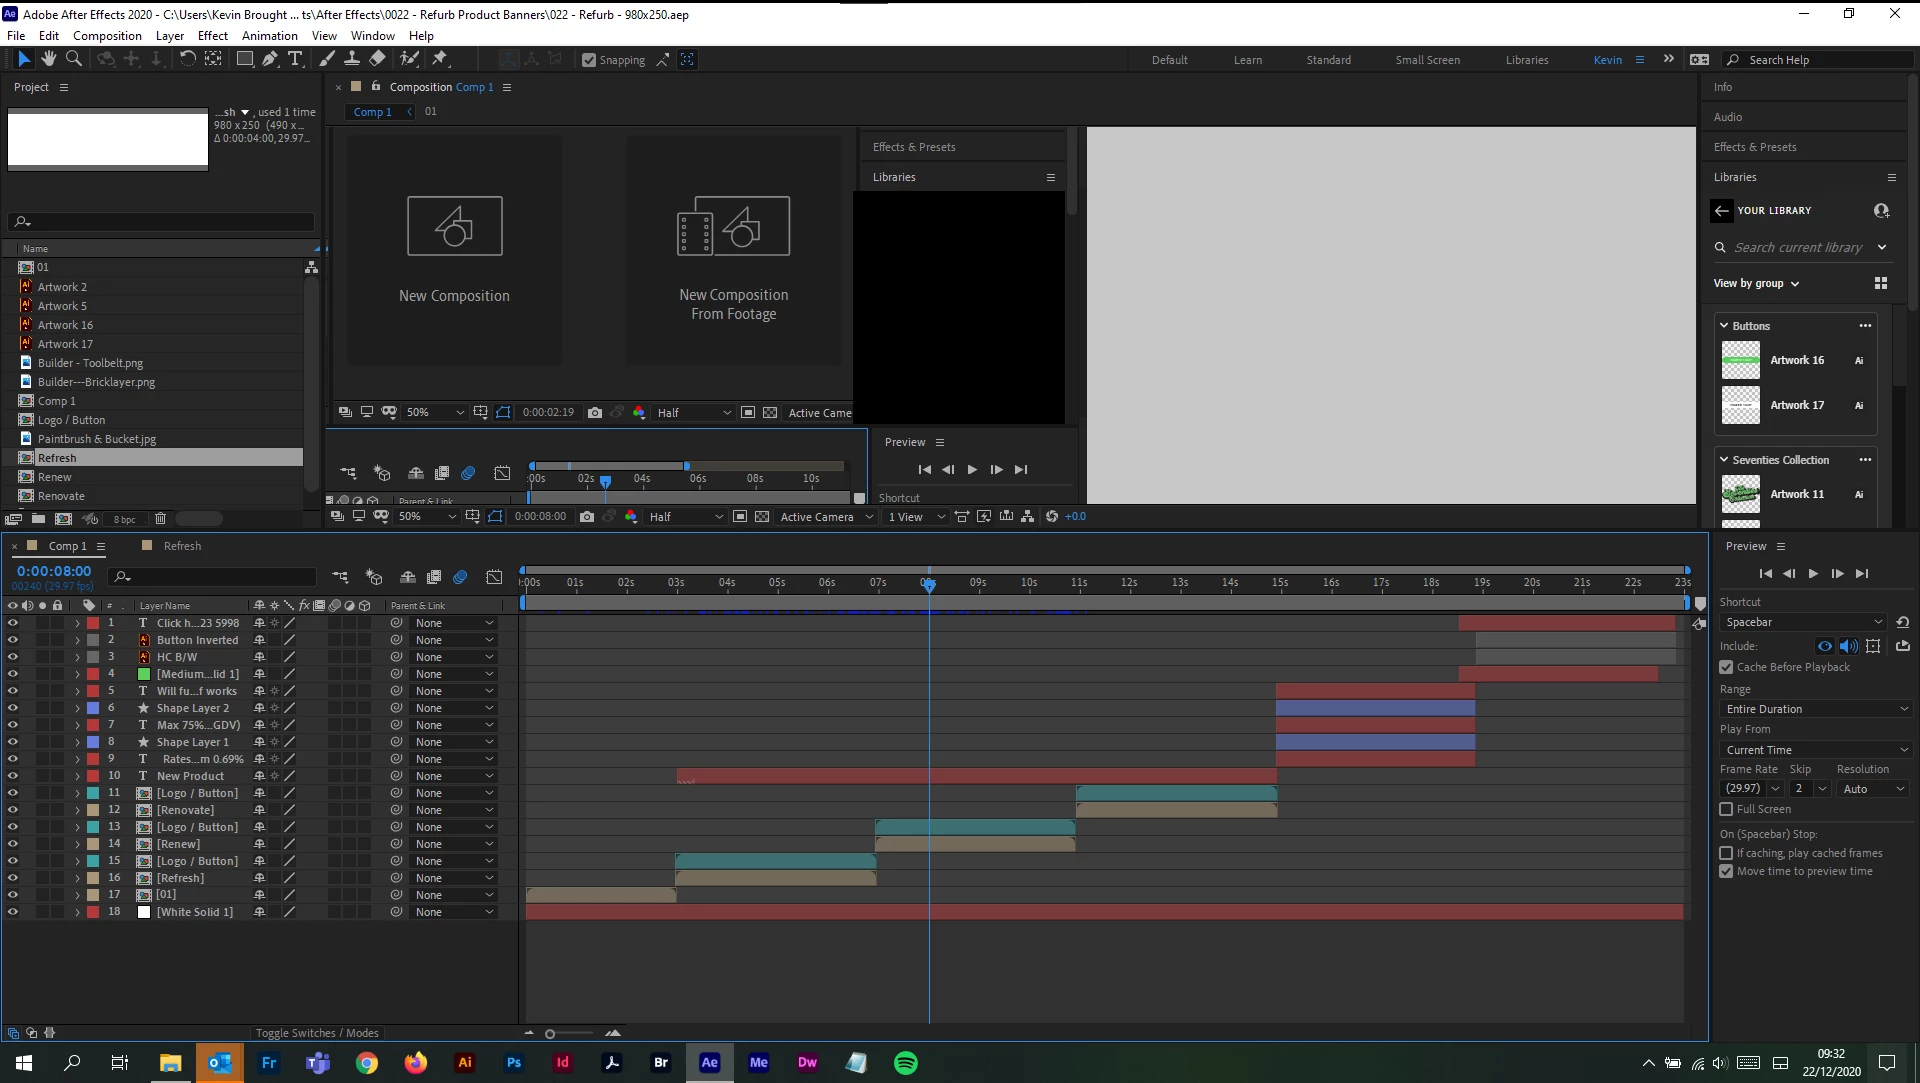
Task: Select the Zoom tool
Action: 73,59
